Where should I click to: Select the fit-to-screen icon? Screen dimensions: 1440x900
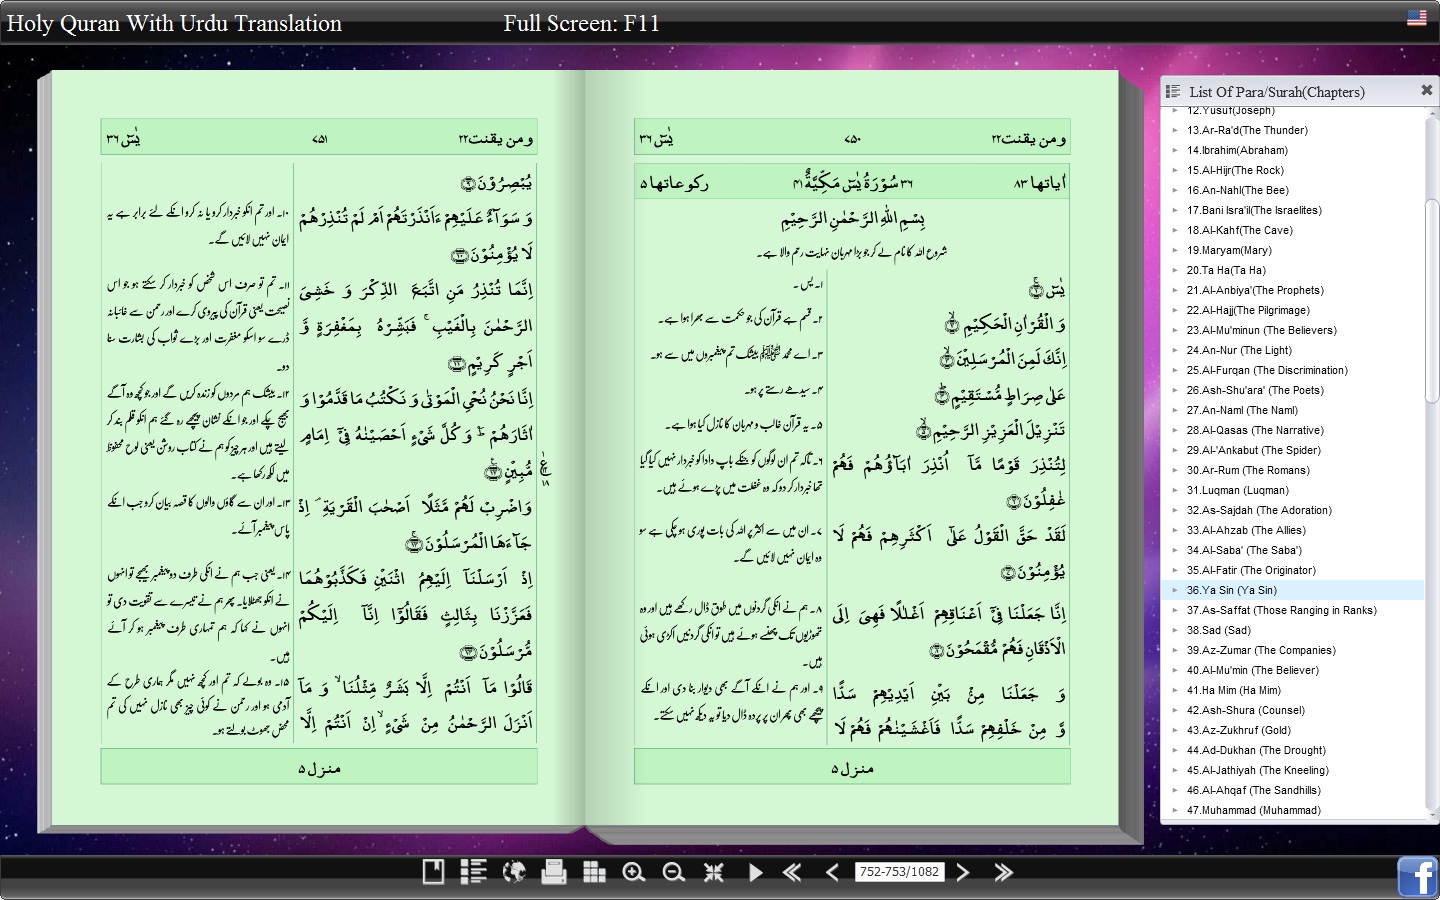(x=714, y=872)
